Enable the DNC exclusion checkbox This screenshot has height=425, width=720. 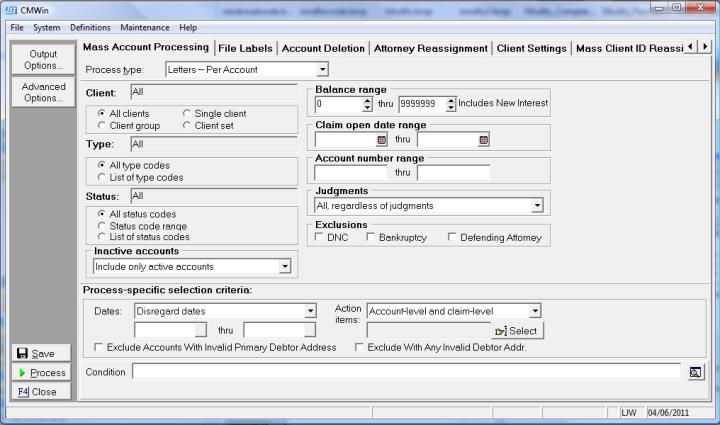click(320, 237)
